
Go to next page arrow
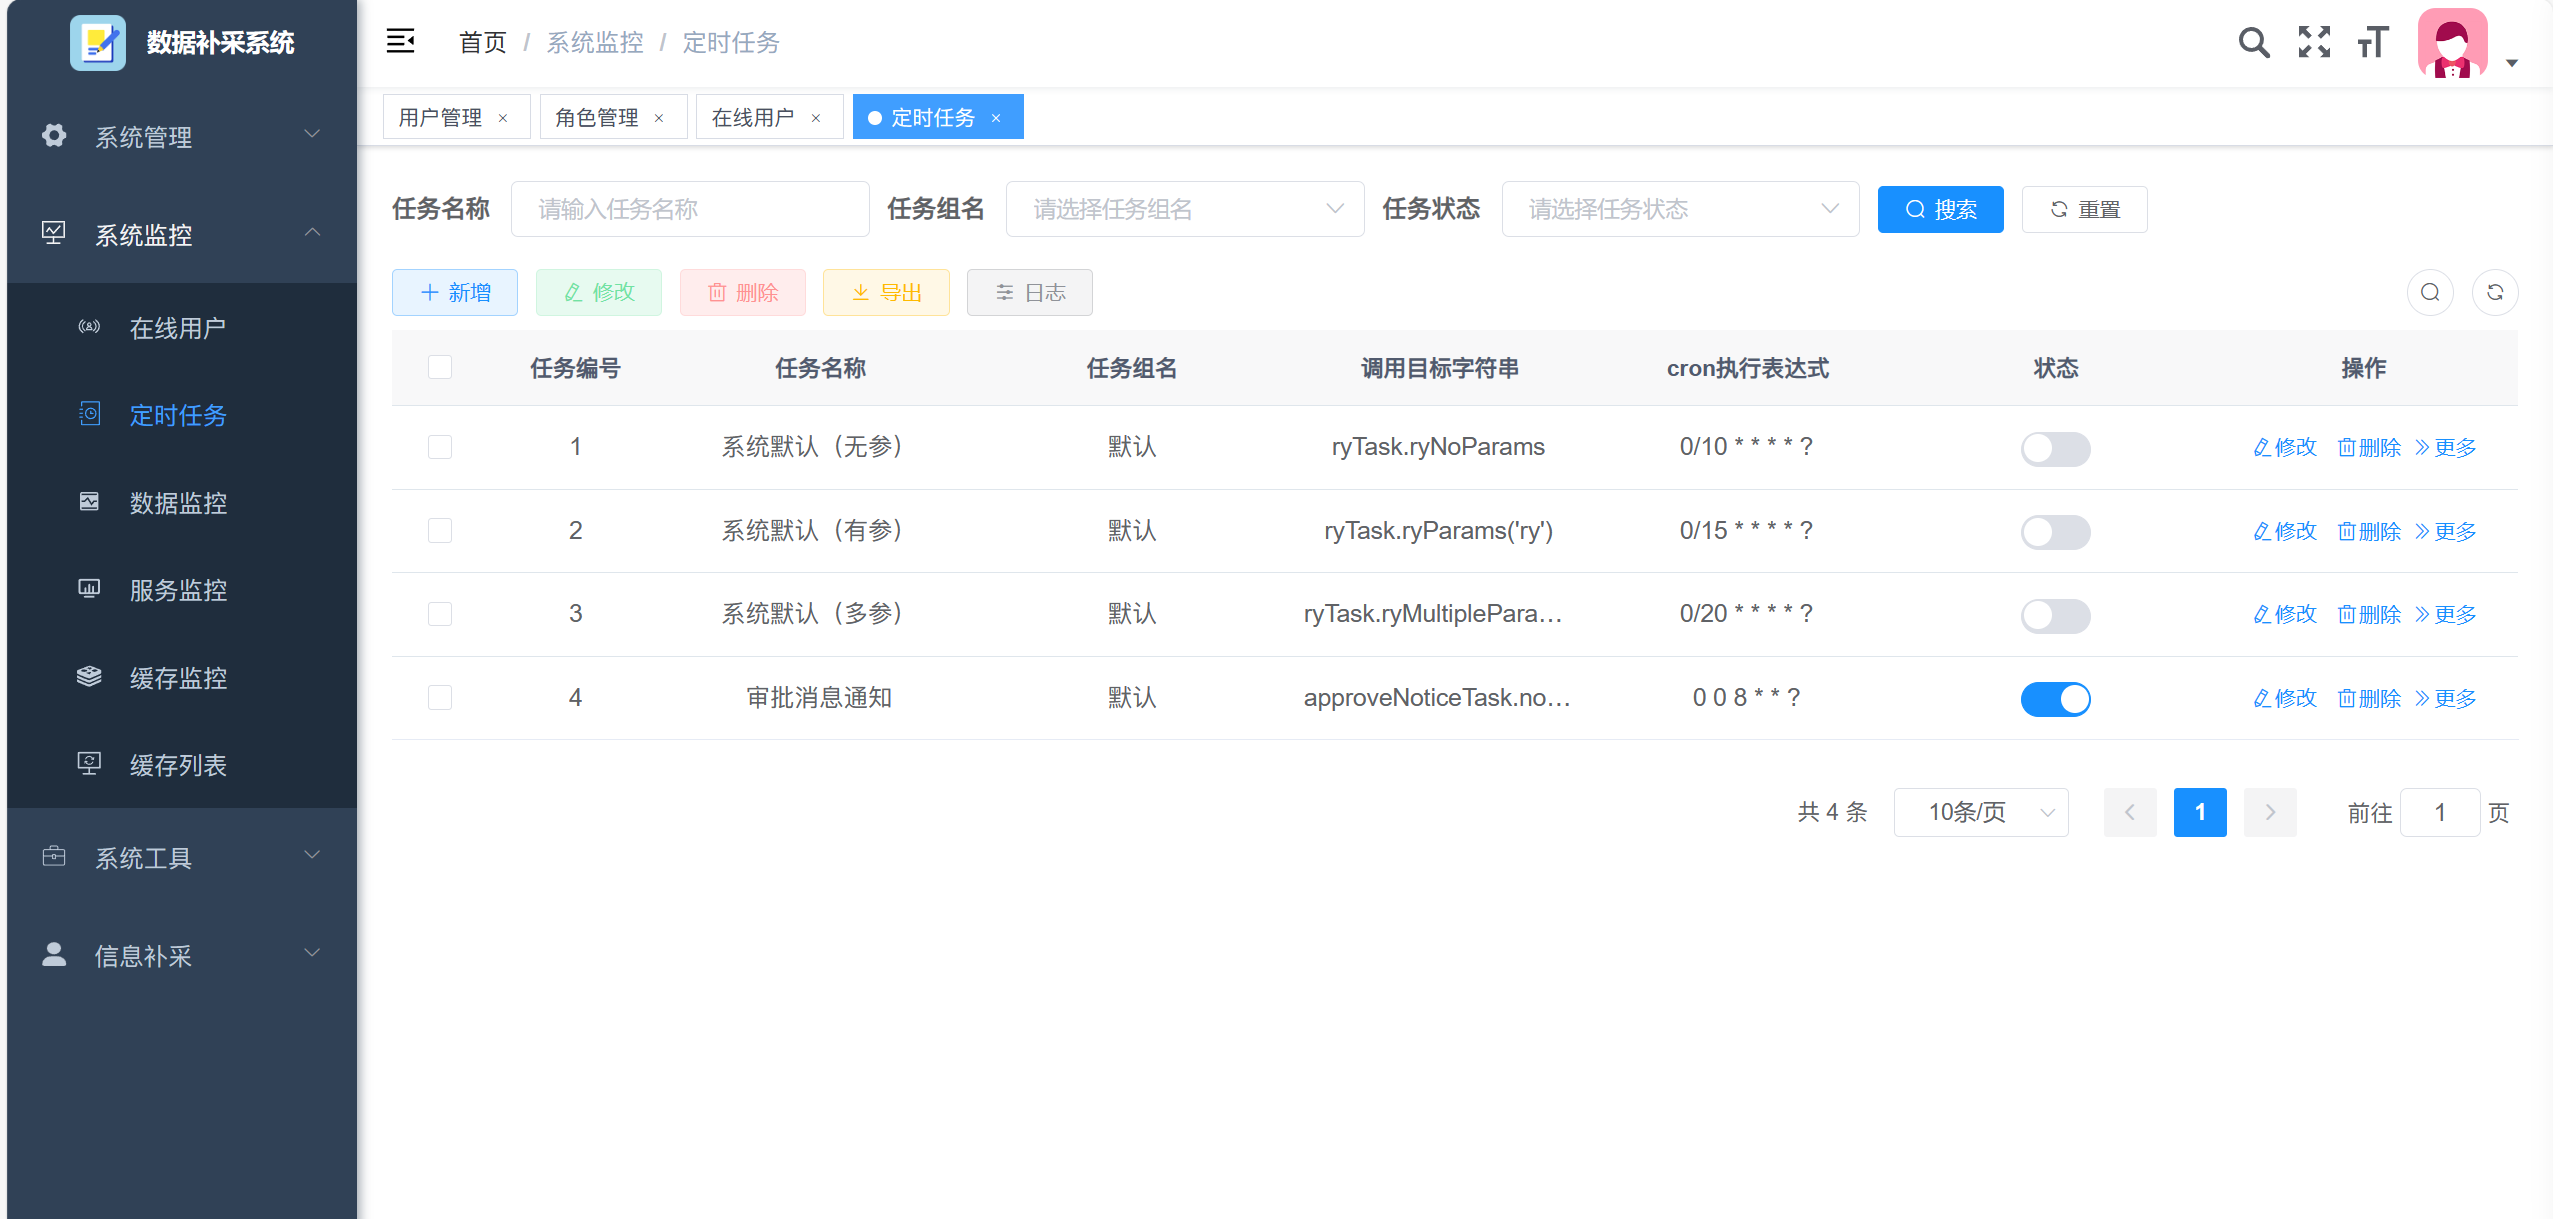click(2270, 812)
